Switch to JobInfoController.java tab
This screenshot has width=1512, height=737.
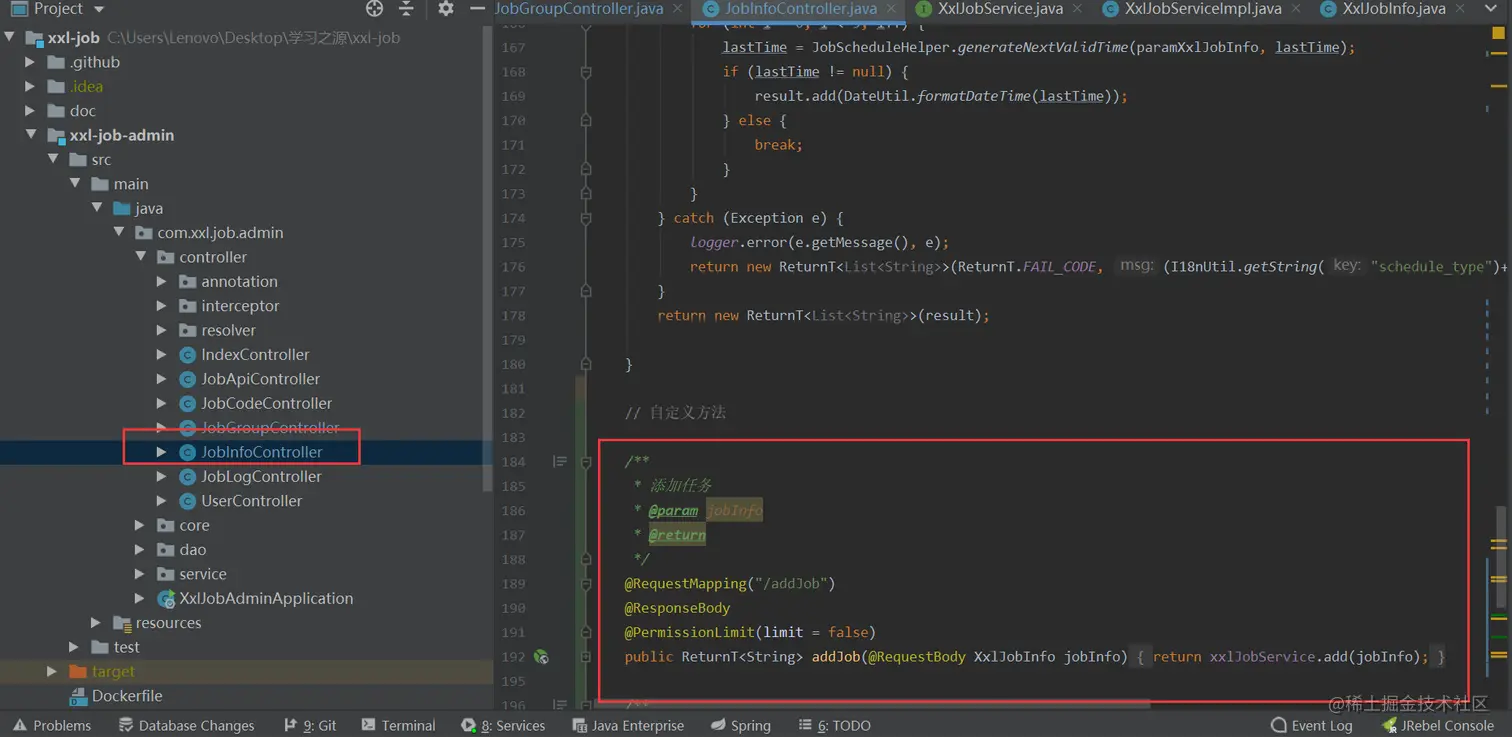coord(800,8)
